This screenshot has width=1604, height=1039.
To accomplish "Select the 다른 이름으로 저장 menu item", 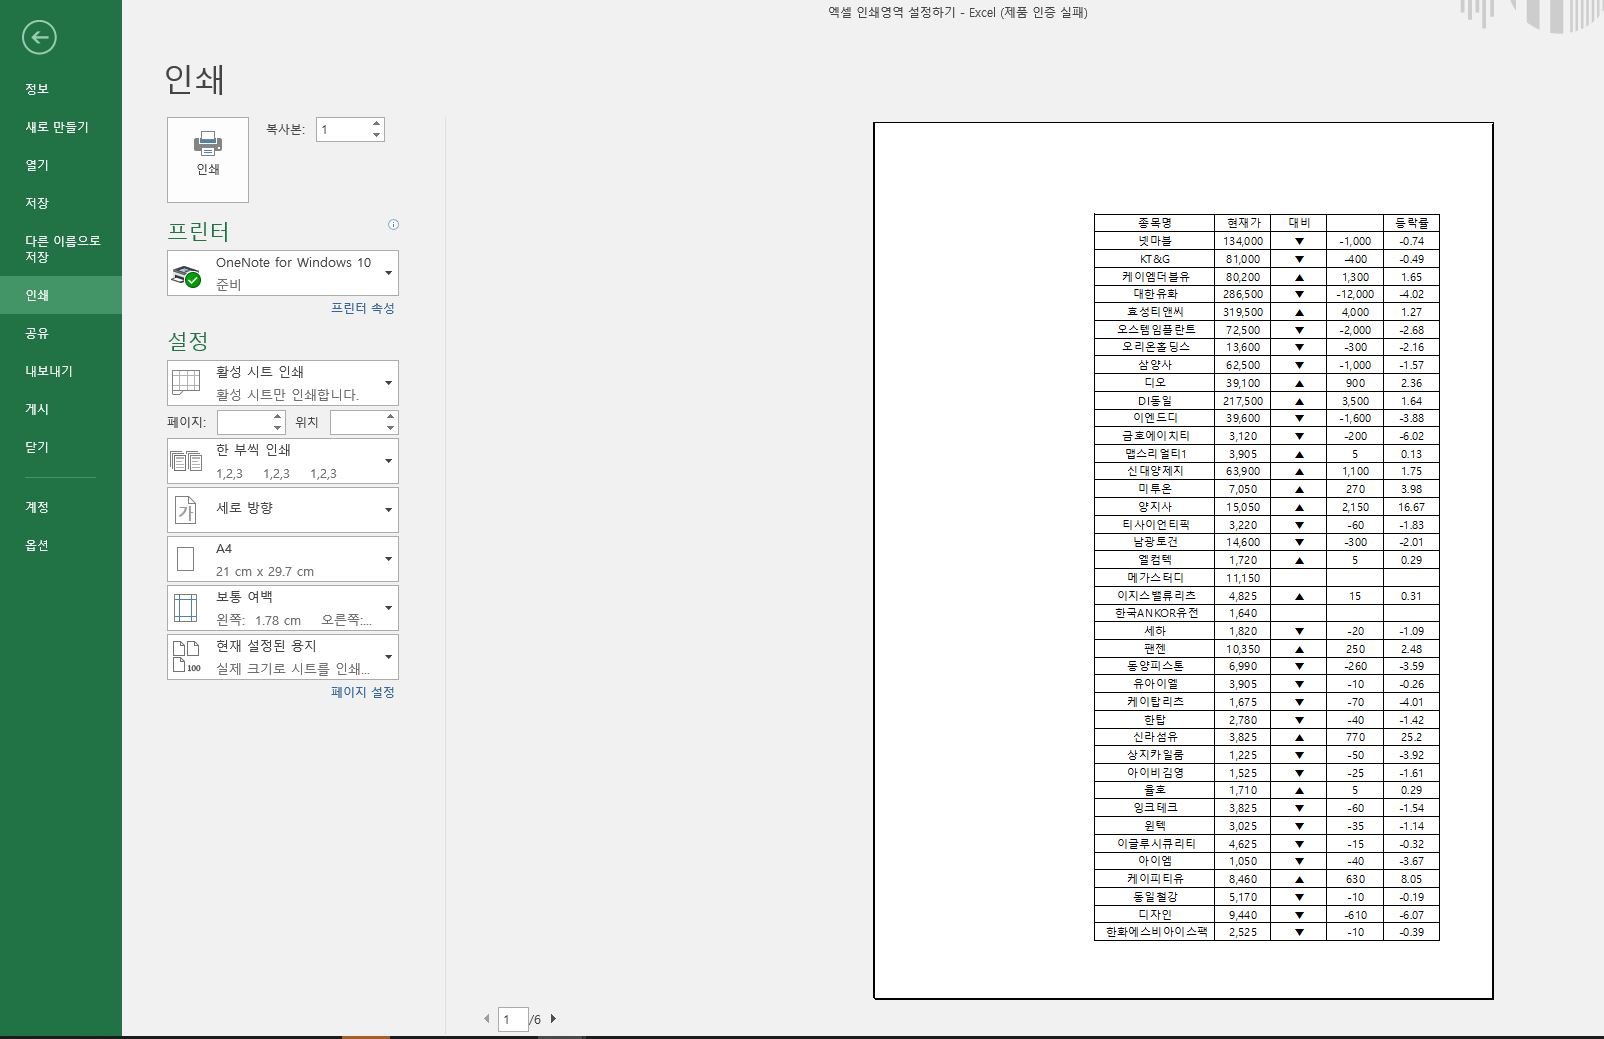I will click(x=61, y=249).
